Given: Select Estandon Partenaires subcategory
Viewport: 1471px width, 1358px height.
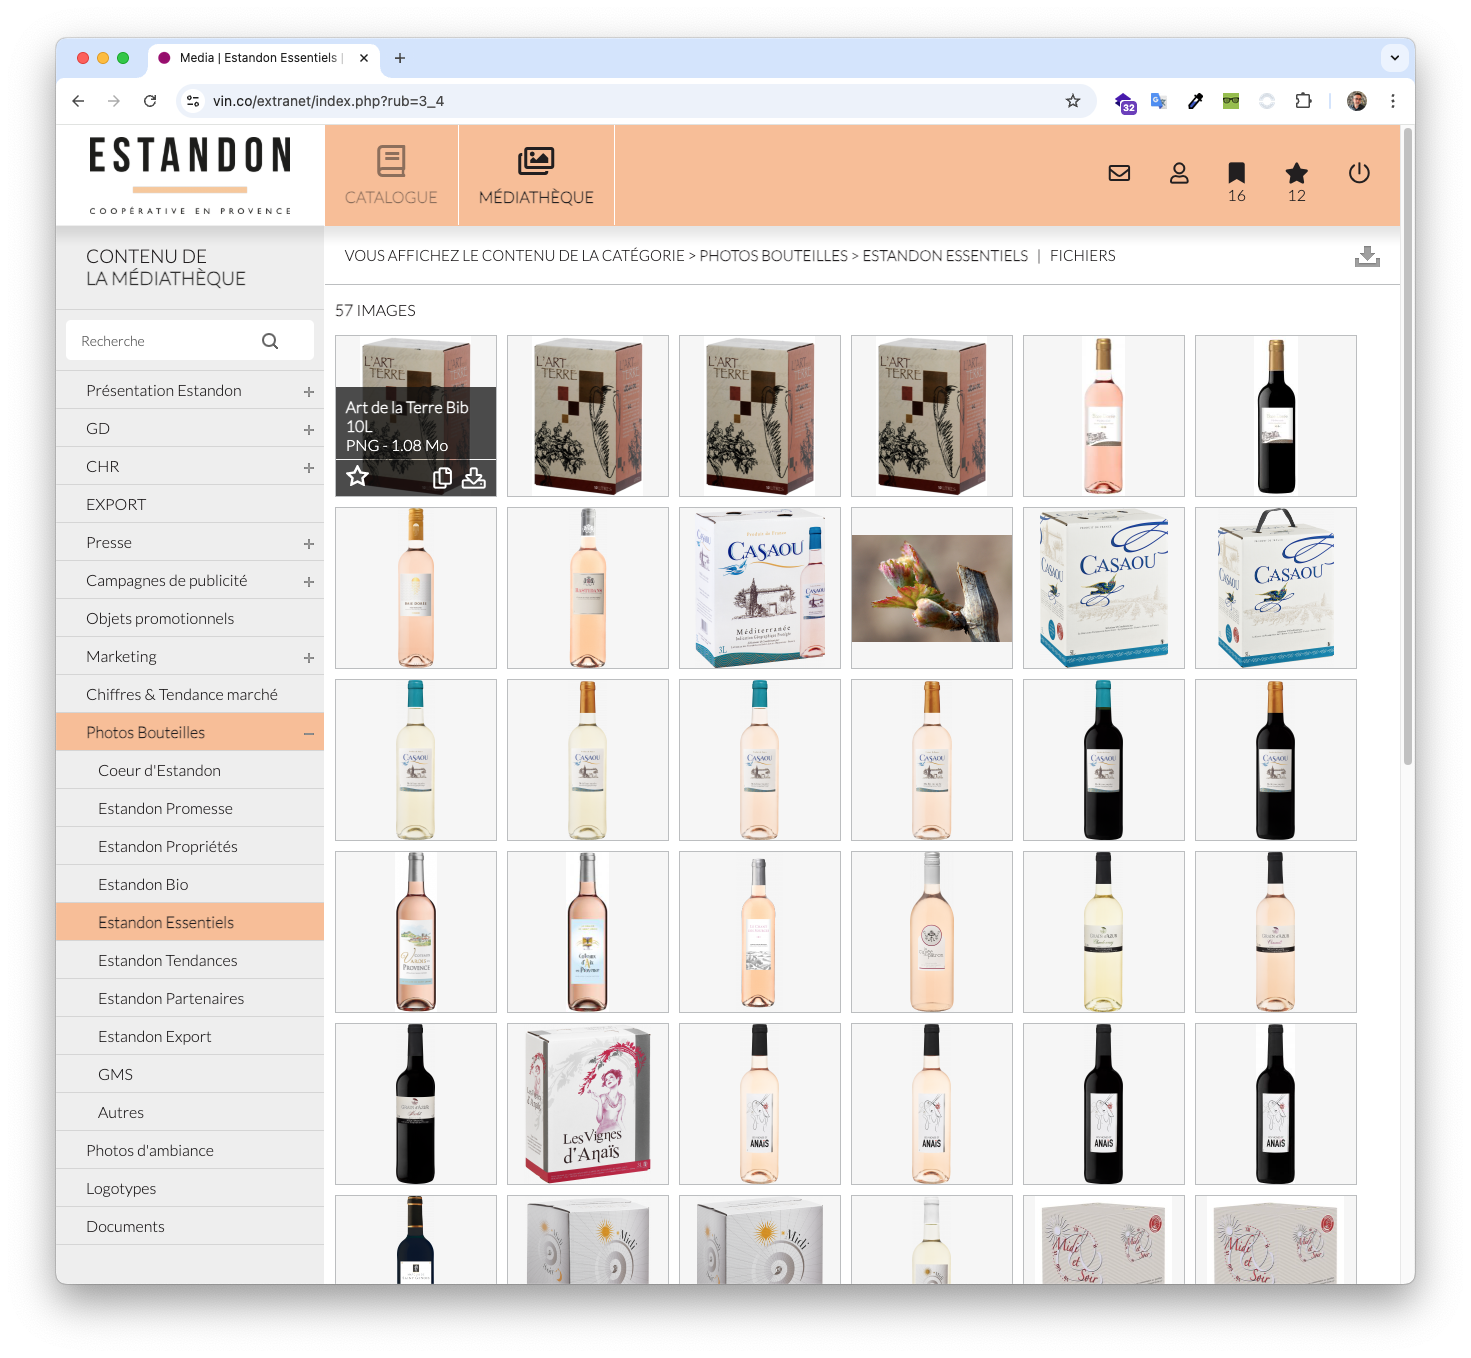Looking at the screenshot, I should click(x=190, y=998).
